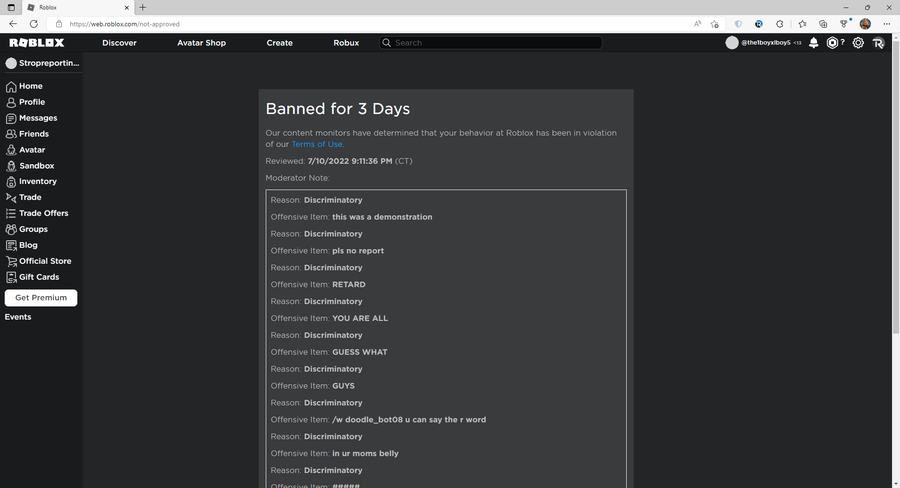The image size is (900, 488).
Task: Open browser rewards trophy icon
Action: (x=844, y=24)
